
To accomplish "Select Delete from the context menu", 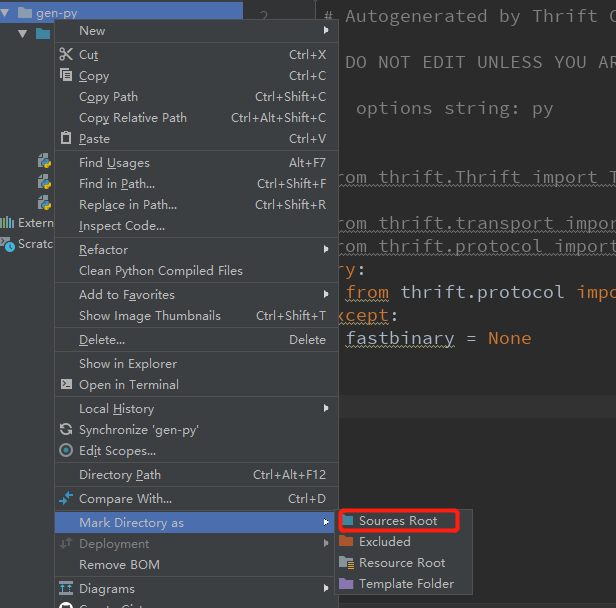I will (196, 339).
